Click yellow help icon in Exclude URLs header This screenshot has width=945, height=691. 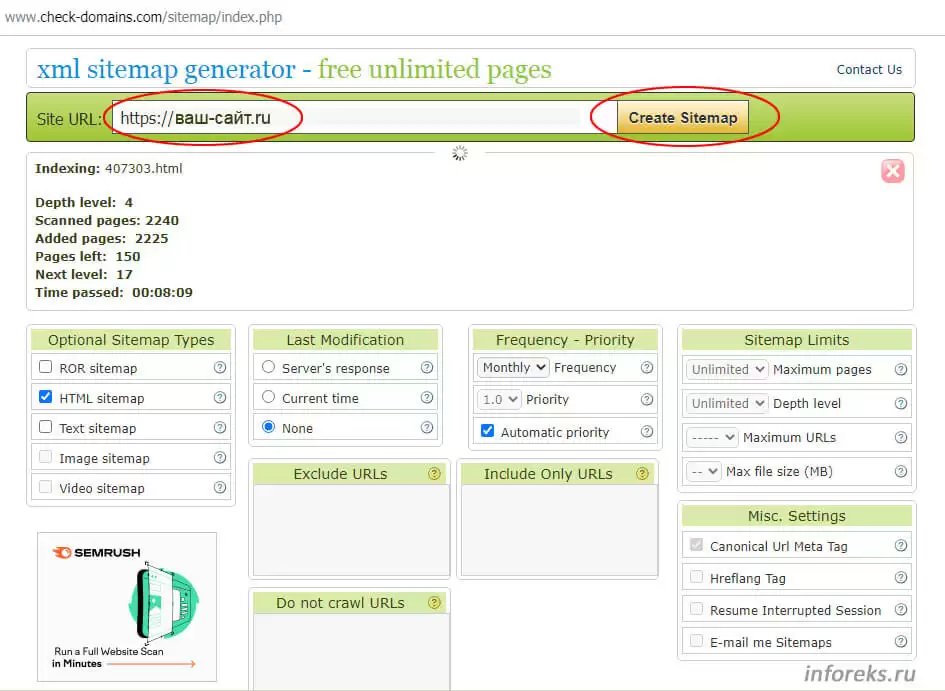[x=434, y=474]
